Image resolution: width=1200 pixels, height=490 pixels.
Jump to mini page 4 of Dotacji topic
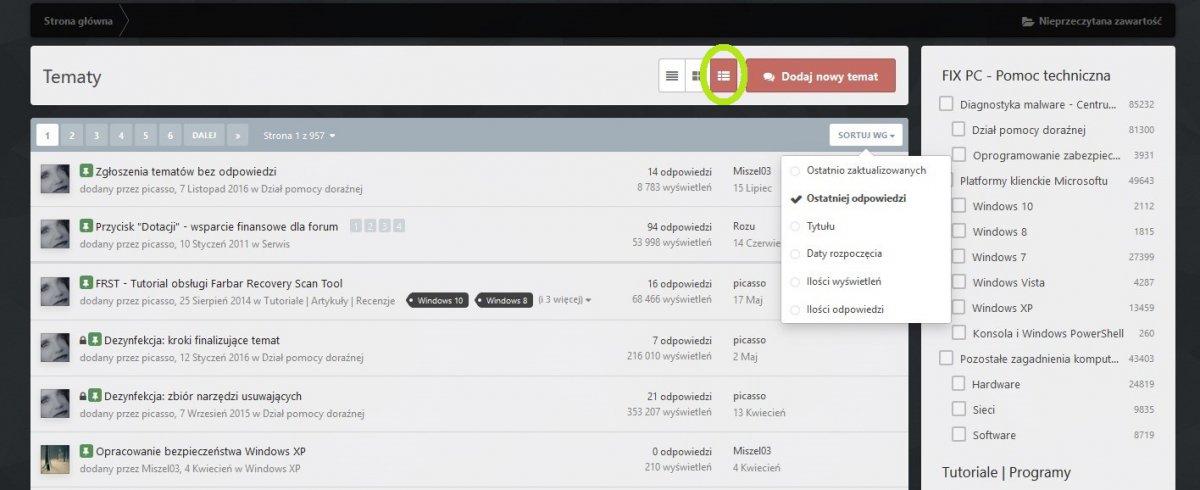(399, 227)
